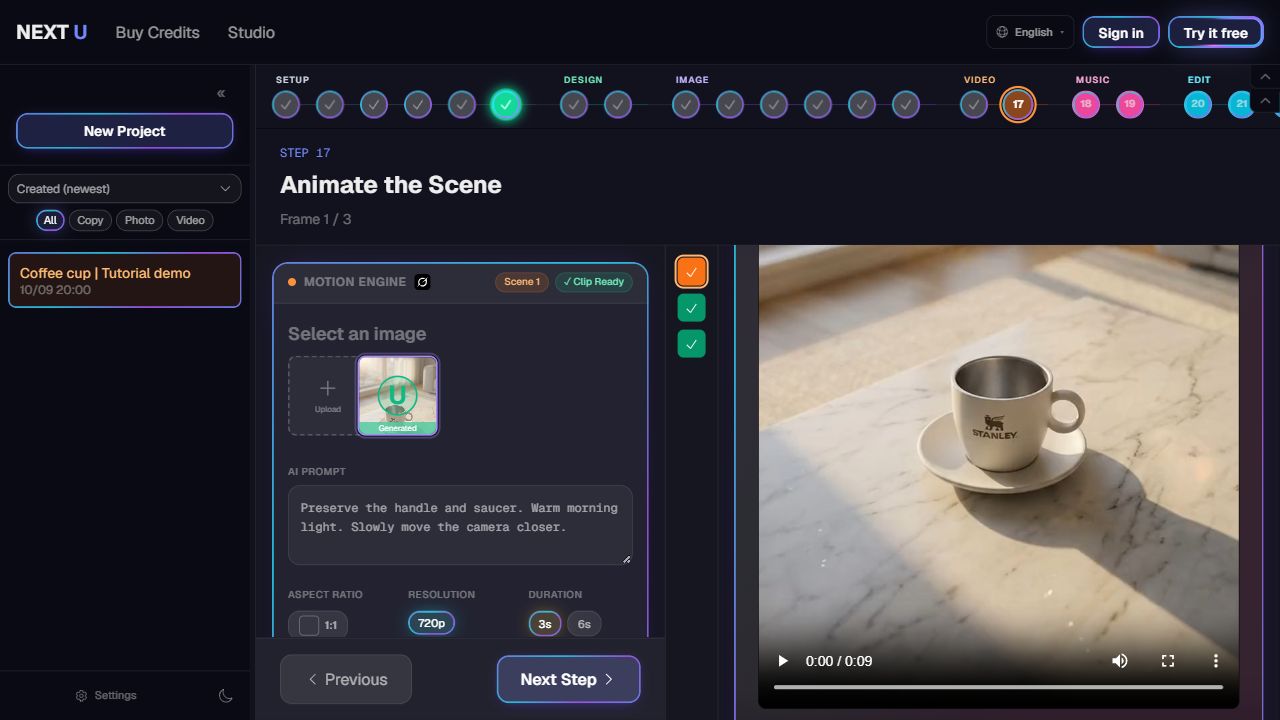The width and height of the screenshot is (1280, 720).
Task: Click the NEXT U logo
Action: tap(52, 32)
